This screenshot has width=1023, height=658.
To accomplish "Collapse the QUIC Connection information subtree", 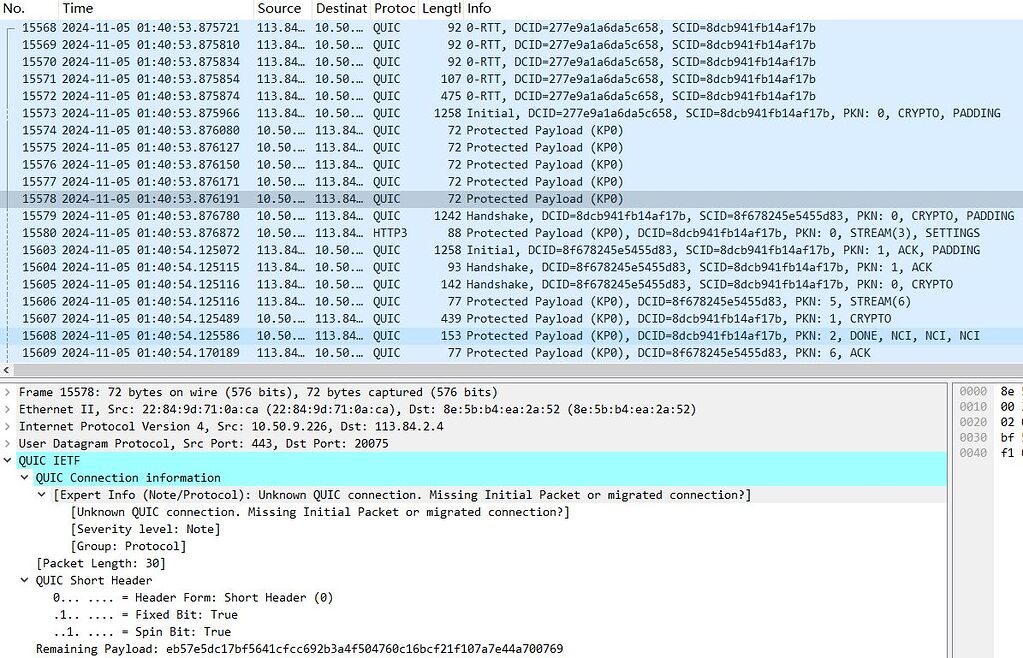I will tap(24, 477).
